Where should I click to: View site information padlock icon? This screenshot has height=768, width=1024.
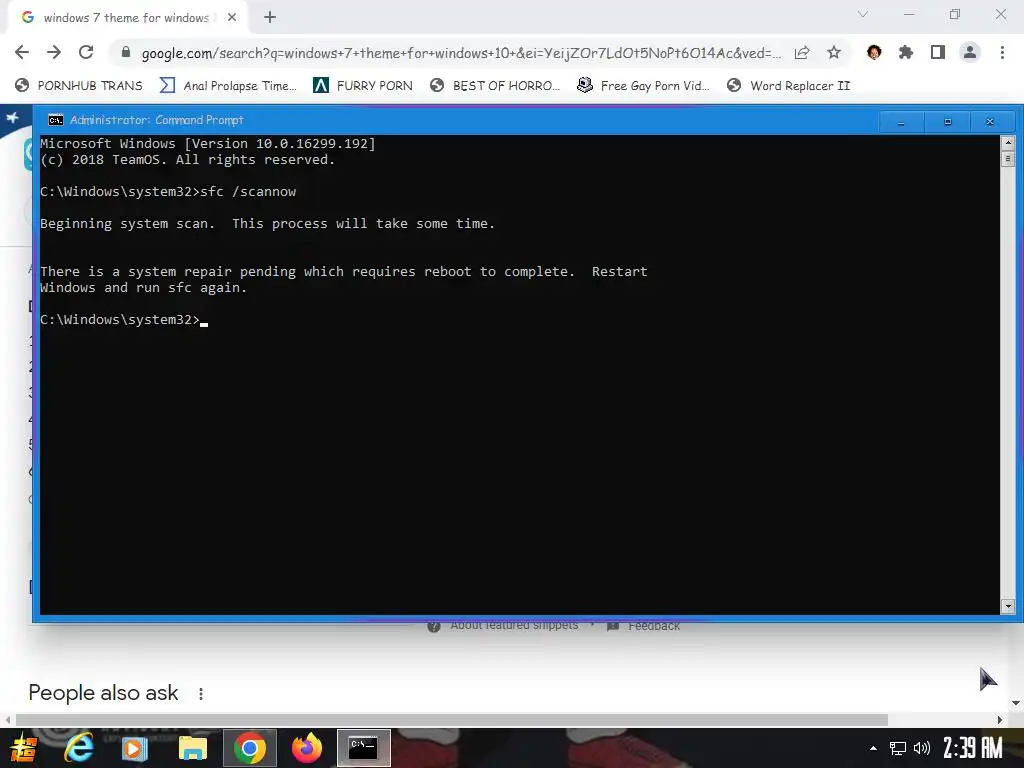click(x=125, y=52)
